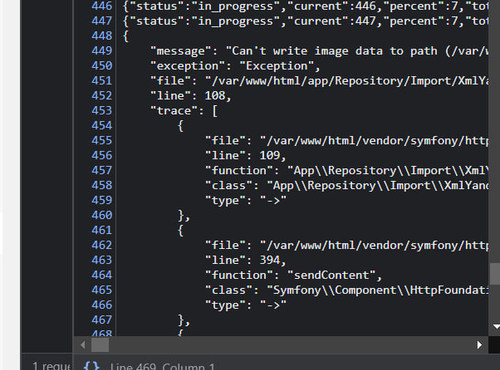This screenshot has height=370, width=500.
Task: Click the App\\Repository class line 458
Action: pos(347,186)
